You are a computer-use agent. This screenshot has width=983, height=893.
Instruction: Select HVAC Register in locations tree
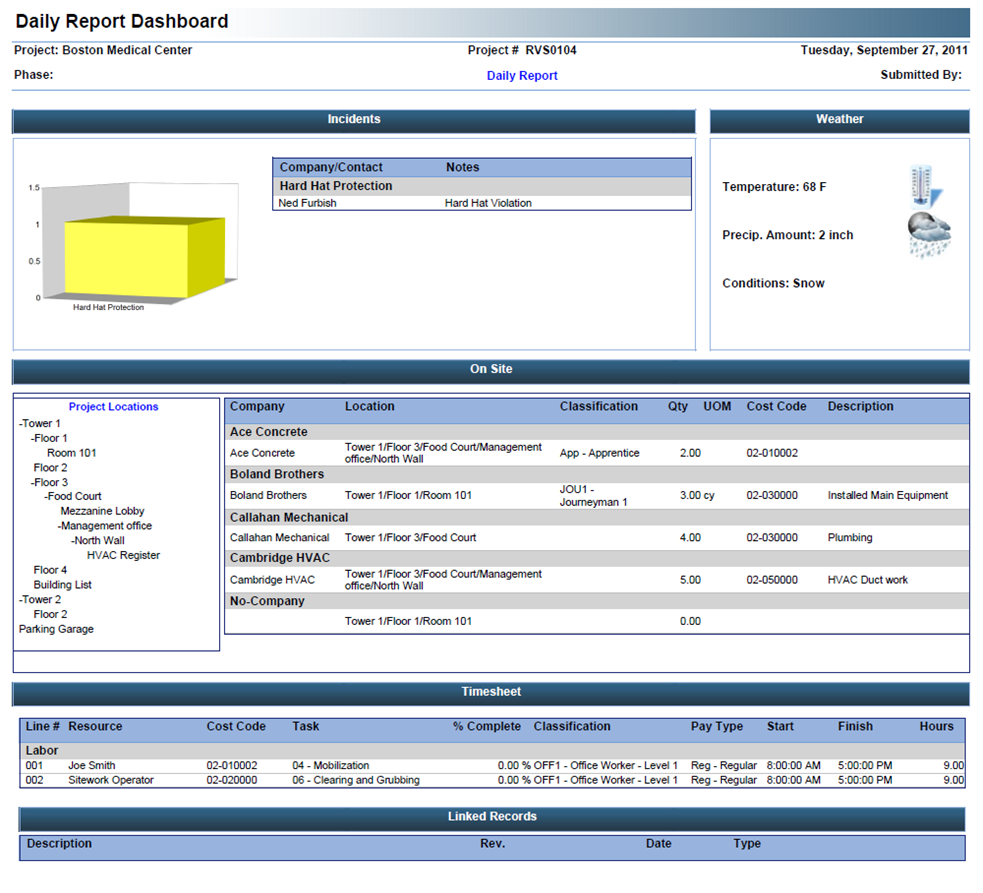pyautogui.click(x=124, y=555)
